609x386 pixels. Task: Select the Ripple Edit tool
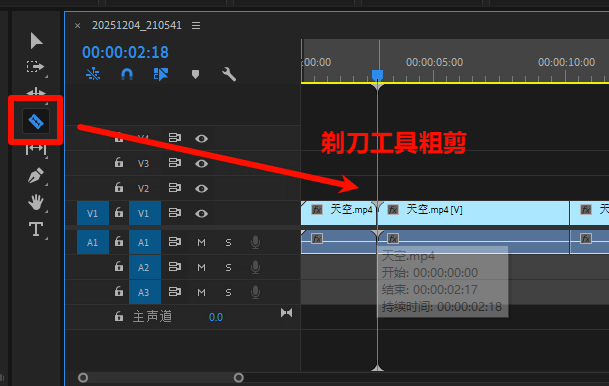[36, 92]
